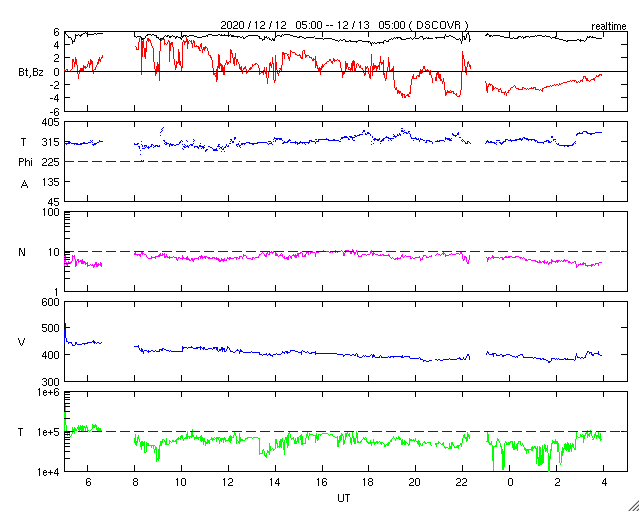Click the "45" tick value
The image size is (640, 512).
pos(53,202)
